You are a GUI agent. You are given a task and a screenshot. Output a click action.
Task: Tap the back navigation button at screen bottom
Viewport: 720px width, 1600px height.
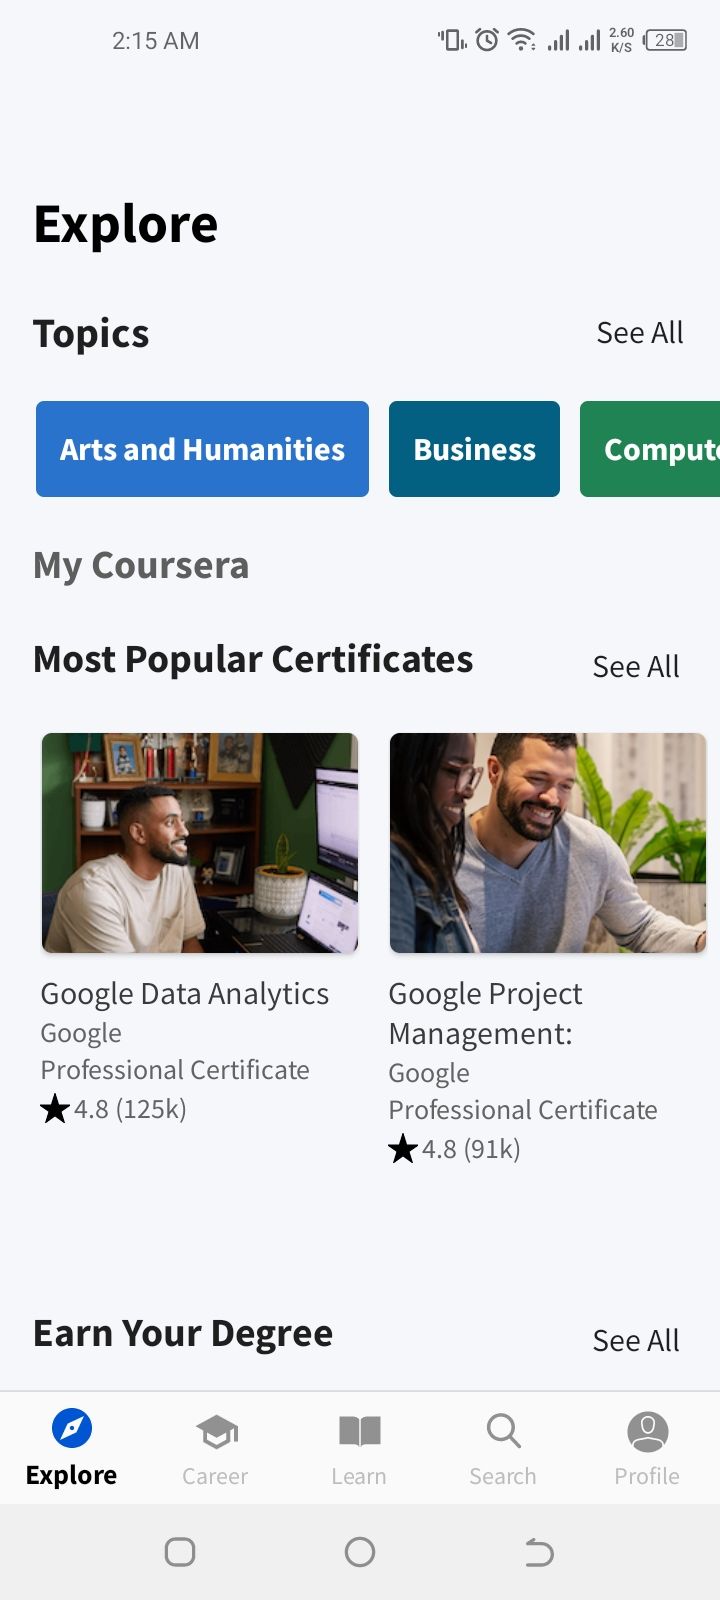click(x=539, y=1552)
